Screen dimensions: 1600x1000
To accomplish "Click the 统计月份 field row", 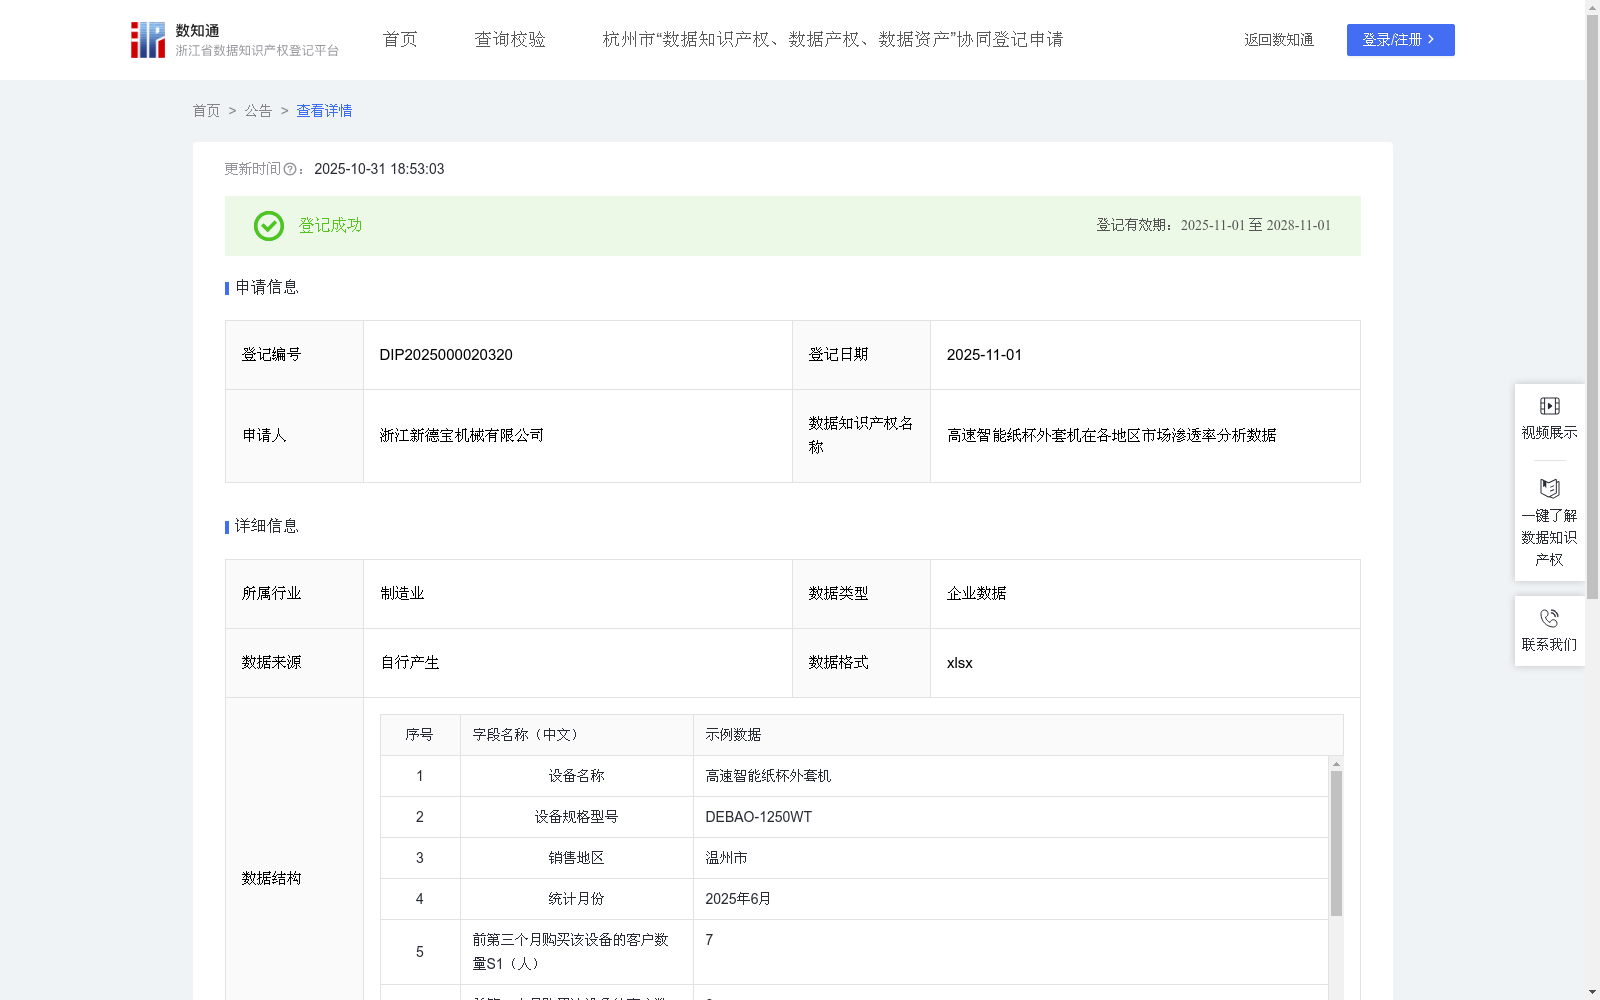I will pos(854,899).
